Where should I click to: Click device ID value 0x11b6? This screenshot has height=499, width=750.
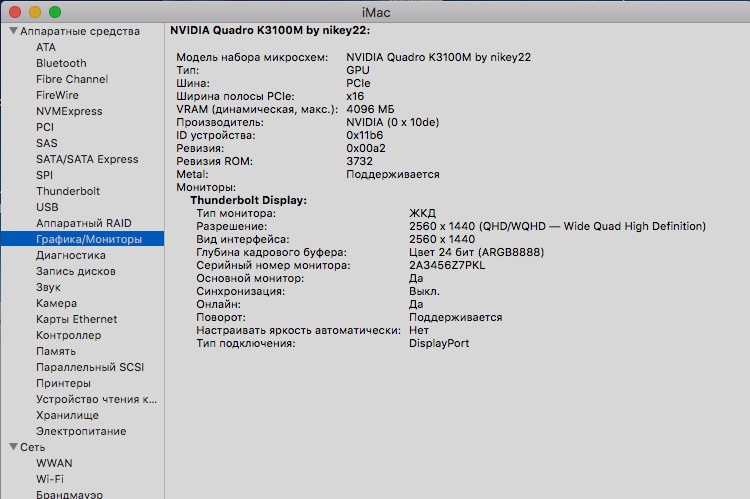pyautogui.click(x=364, y=135)
